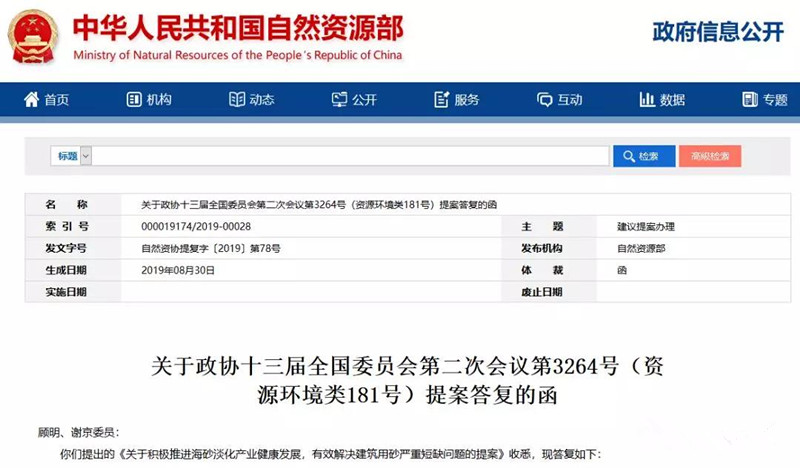Click the 函 document type value
Viewport: 800px width, 468px height.
point(622,270)
